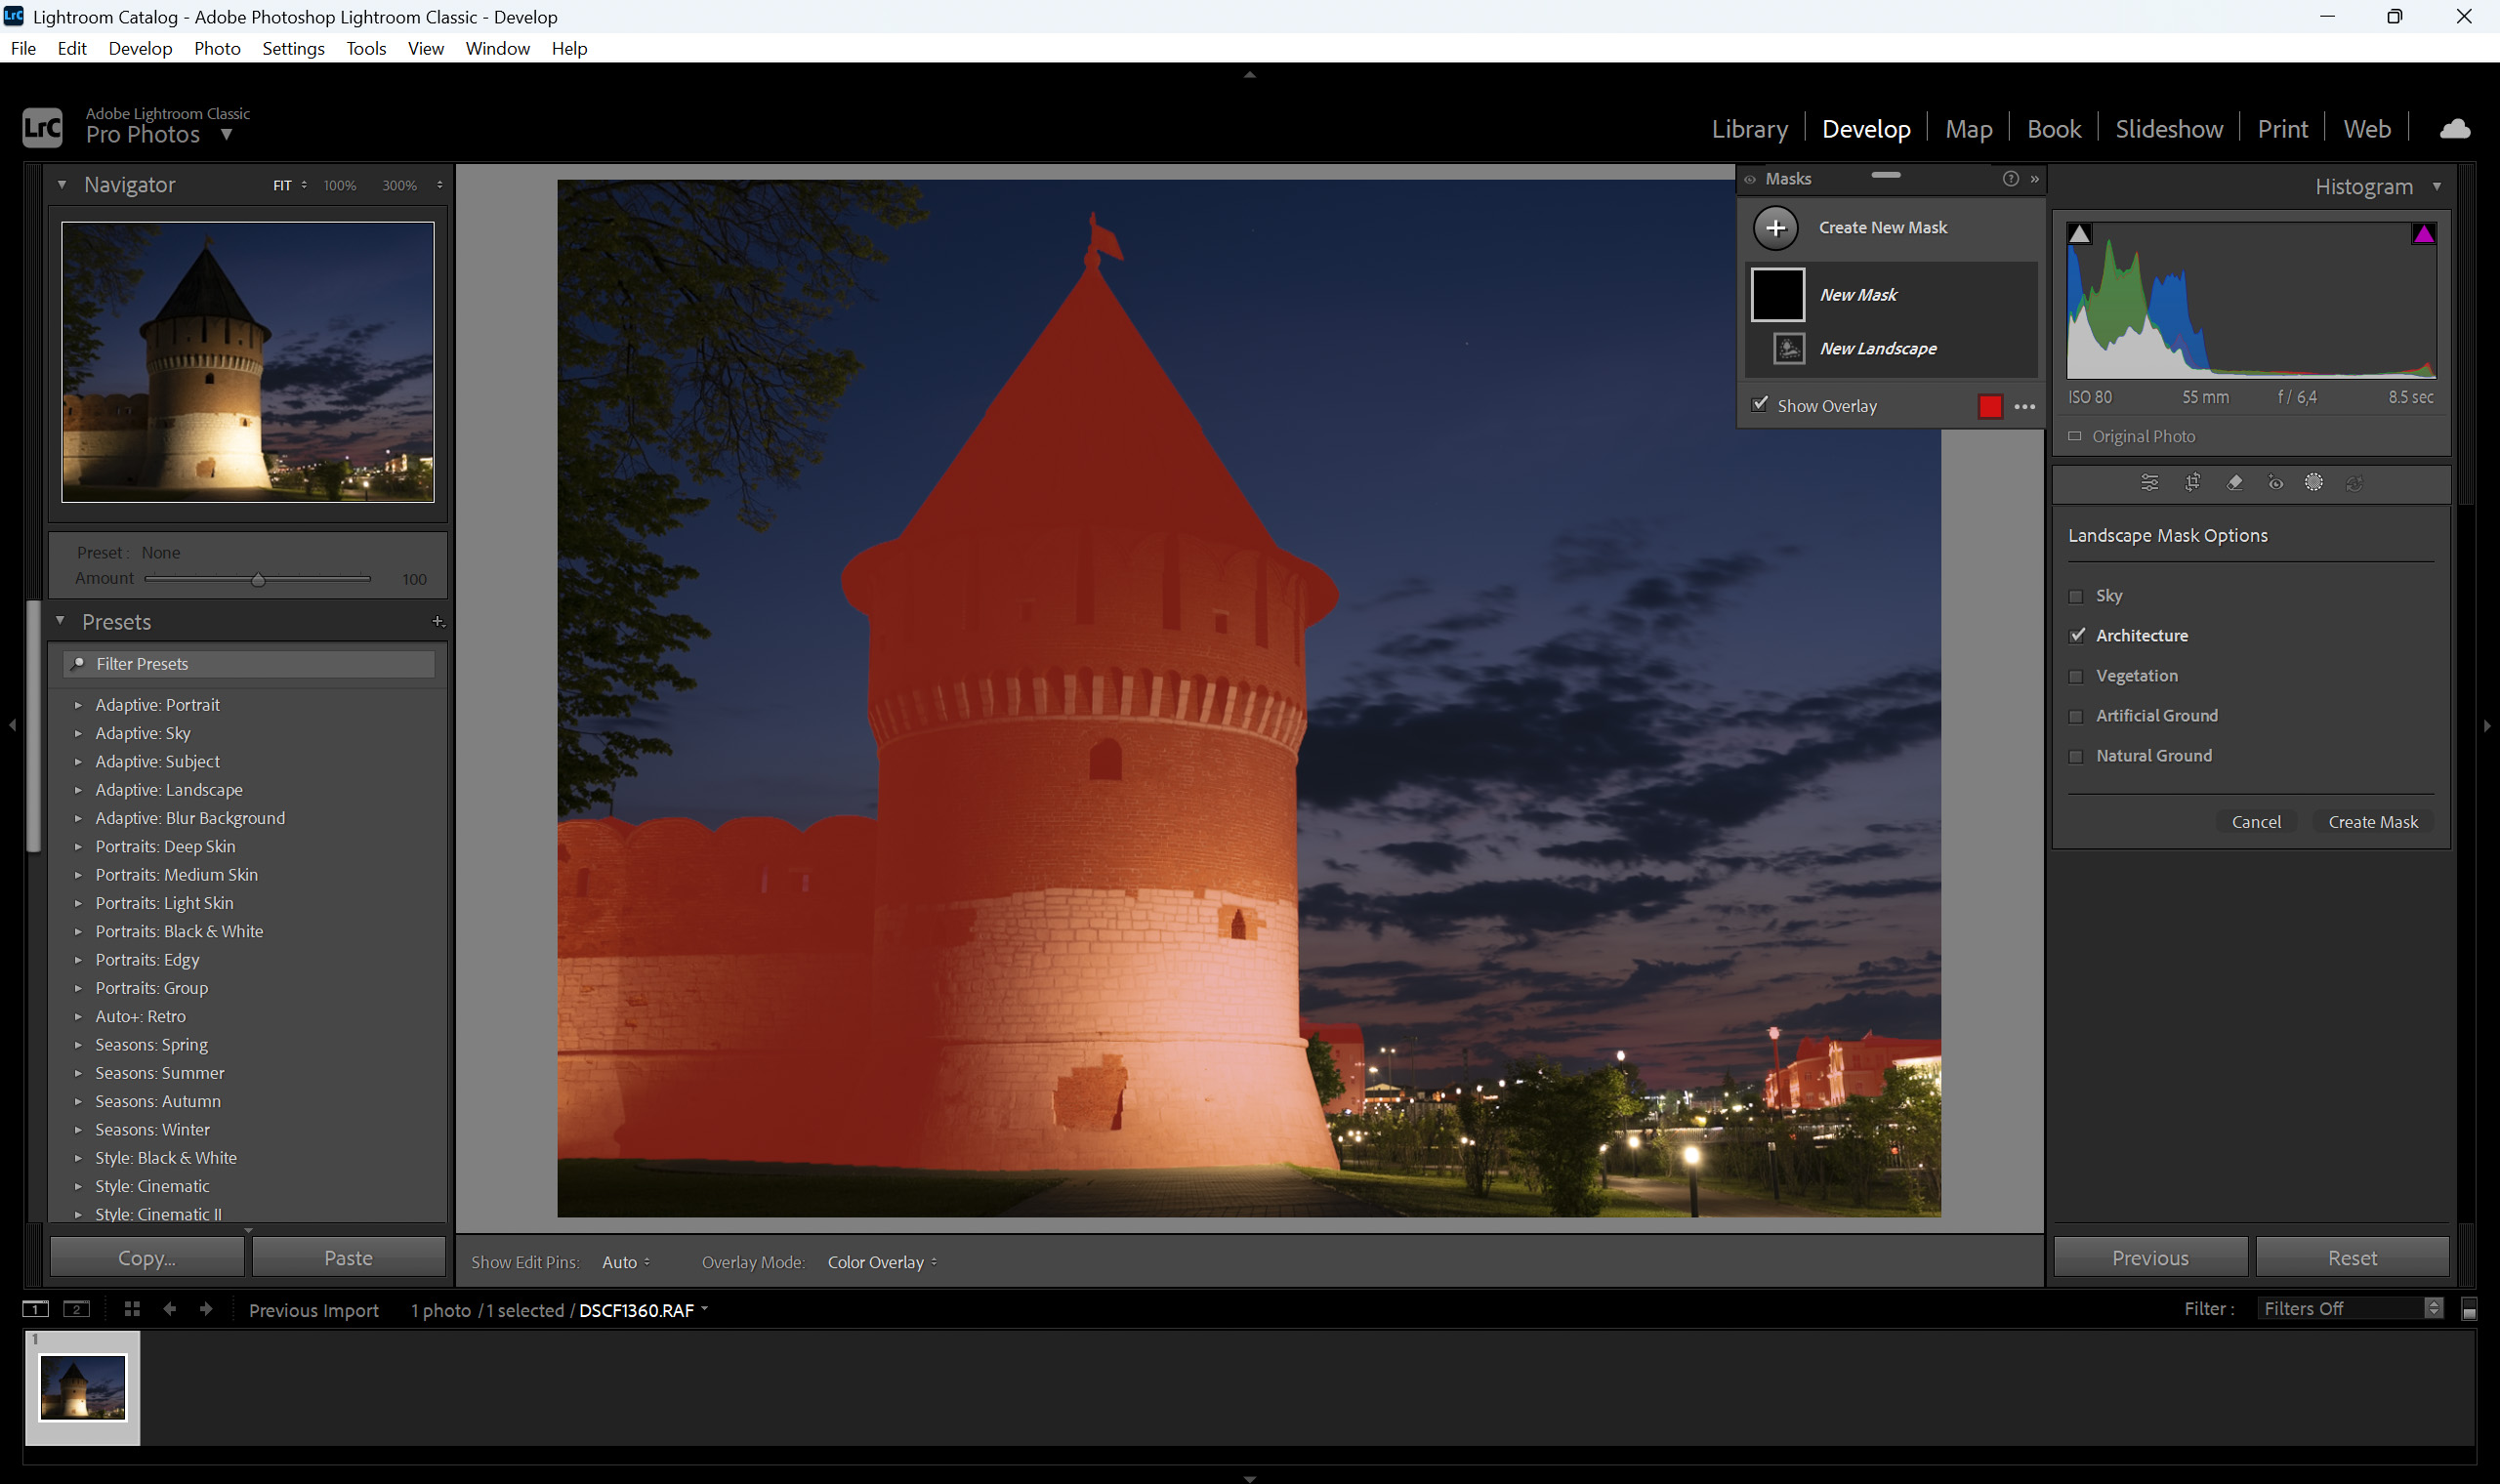Select the Crop and rotate tool

(2192, 483)
